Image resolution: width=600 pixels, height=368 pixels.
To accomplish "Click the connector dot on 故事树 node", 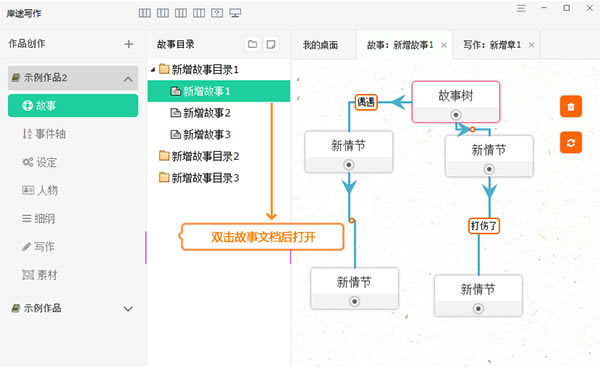I will 456,115.
